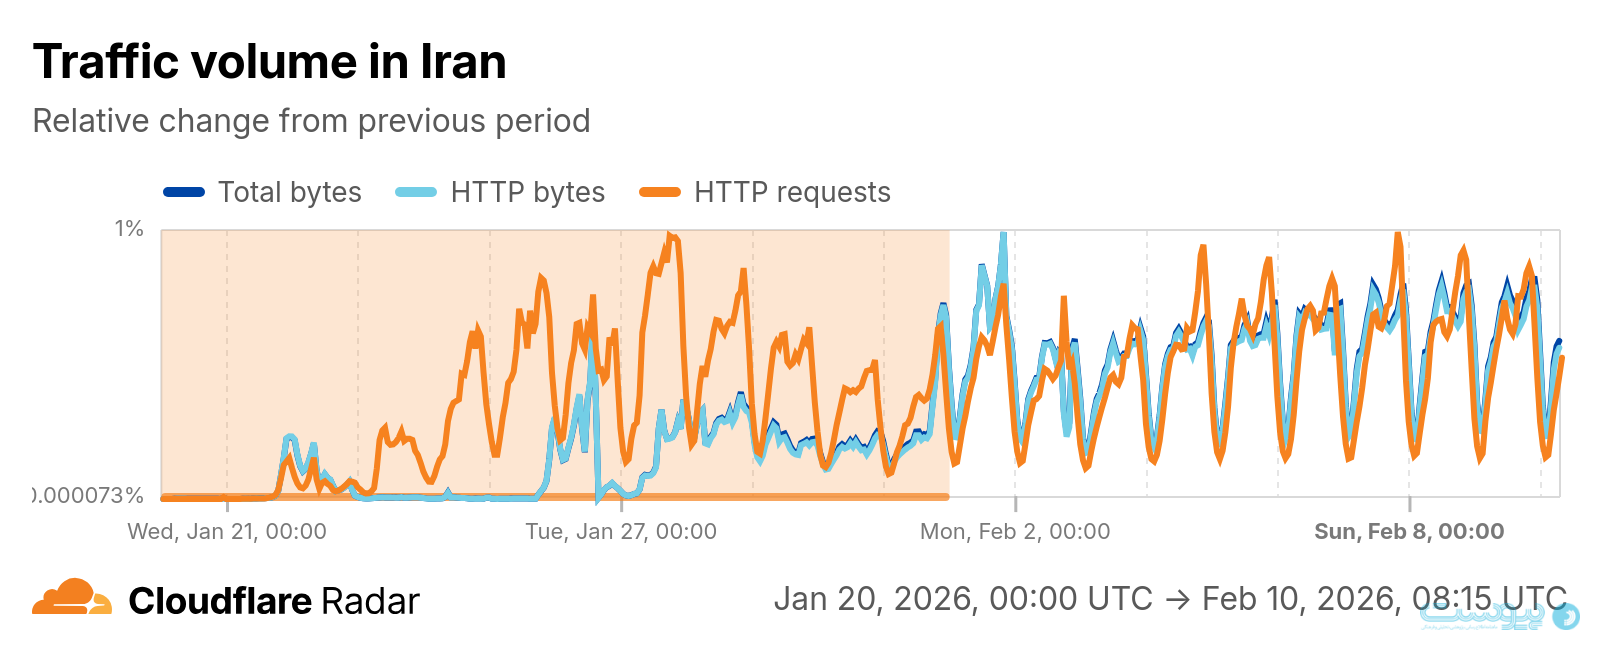Viewport: 1600px width, 650px height.
Task: Click the Relative change from previous period subtitle
Action: (311, 121)
